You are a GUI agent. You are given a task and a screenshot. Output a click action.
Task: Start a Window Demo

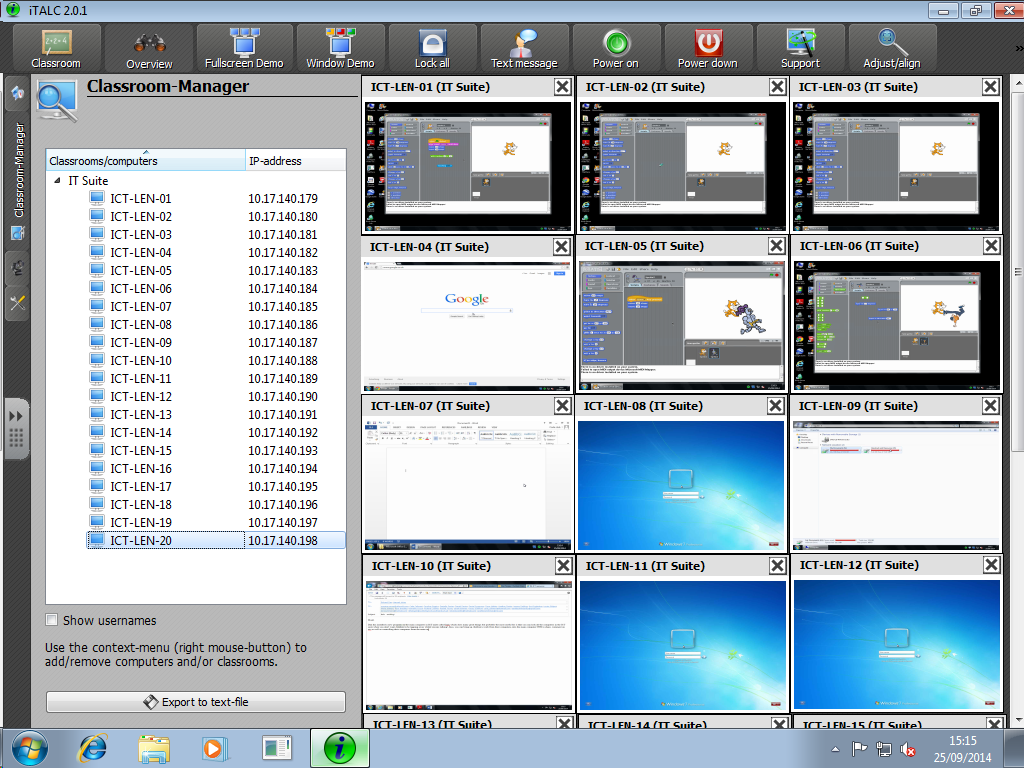[x=340, y=48]
